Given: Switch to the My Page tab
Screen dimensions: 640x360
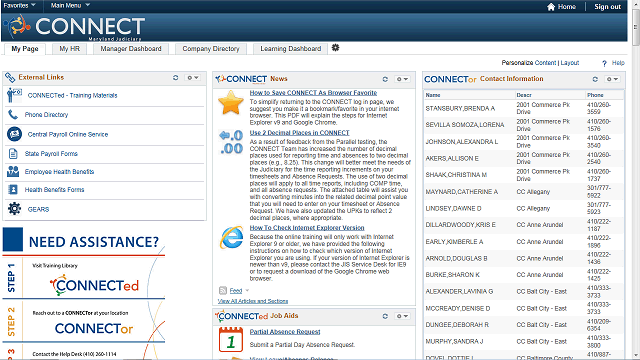Looking at the screenshot, I should 25,49.
